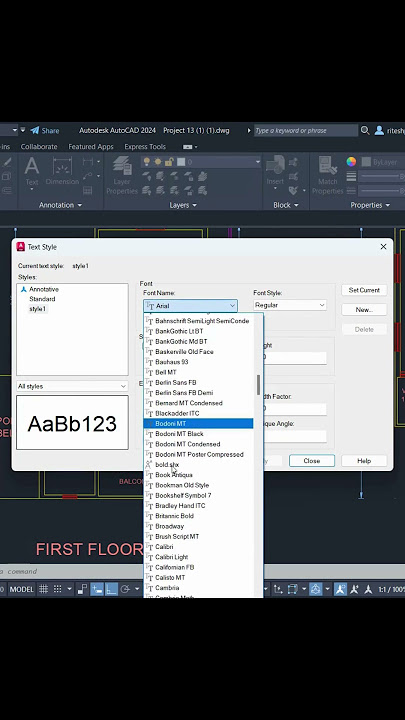Select Bauhaus 93 in font list
The image size is (405, 720).
(198, 362)
